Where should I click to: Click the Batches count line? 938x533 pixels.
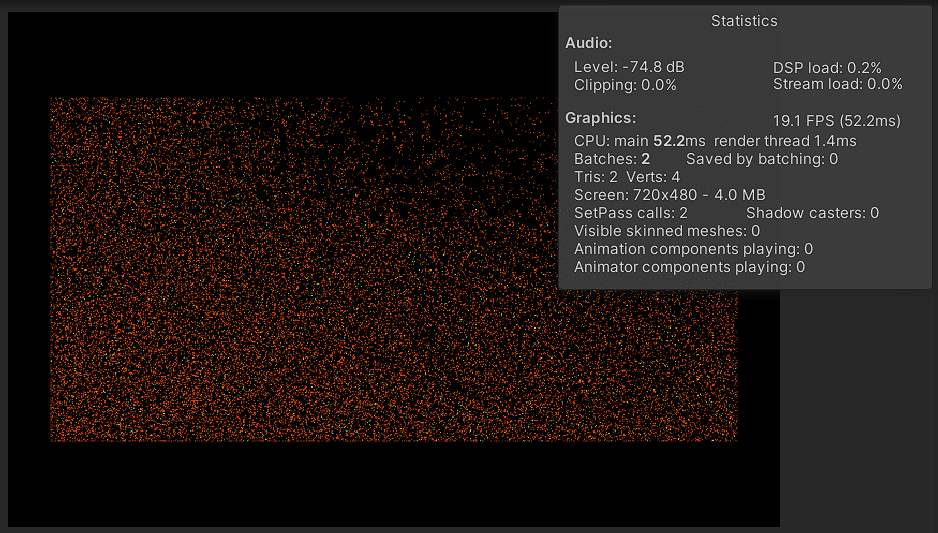(612, 159)
